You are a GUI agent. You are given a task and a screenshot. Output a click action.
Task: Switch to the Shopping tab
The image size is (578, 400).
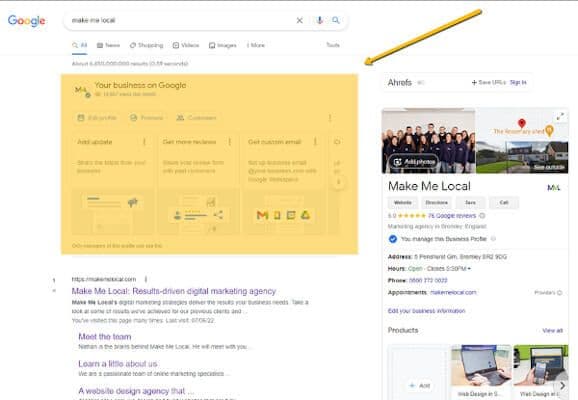[146, 45]
